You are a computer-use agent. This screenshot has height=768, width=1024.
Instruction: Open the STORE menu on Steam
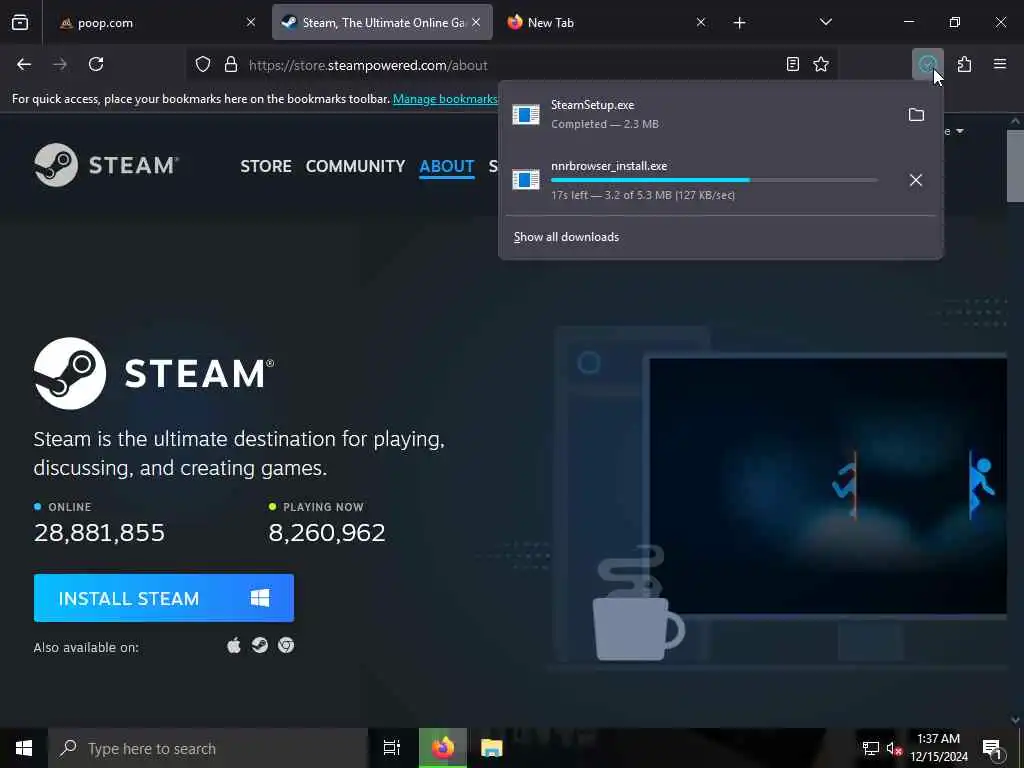pyautogui.click(x=266, y=167)
